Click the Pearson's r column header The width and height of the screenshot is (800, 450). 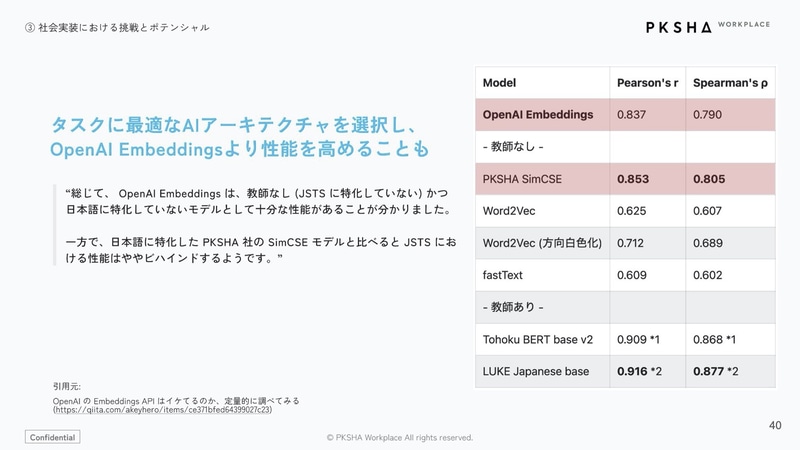pyautogui.click(x=647, y=83)
